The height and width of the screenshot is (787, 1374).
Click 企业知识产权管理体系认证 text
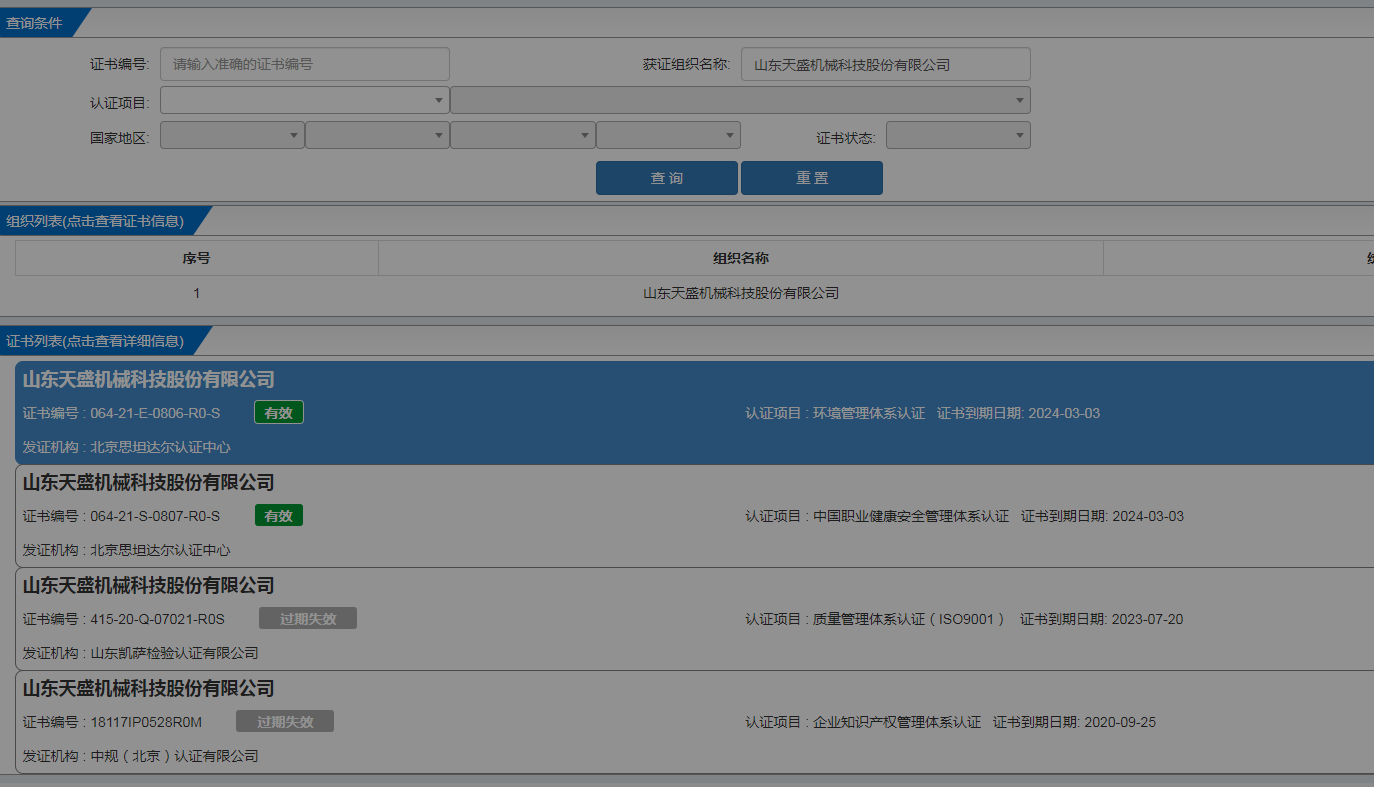click(897, 722)
